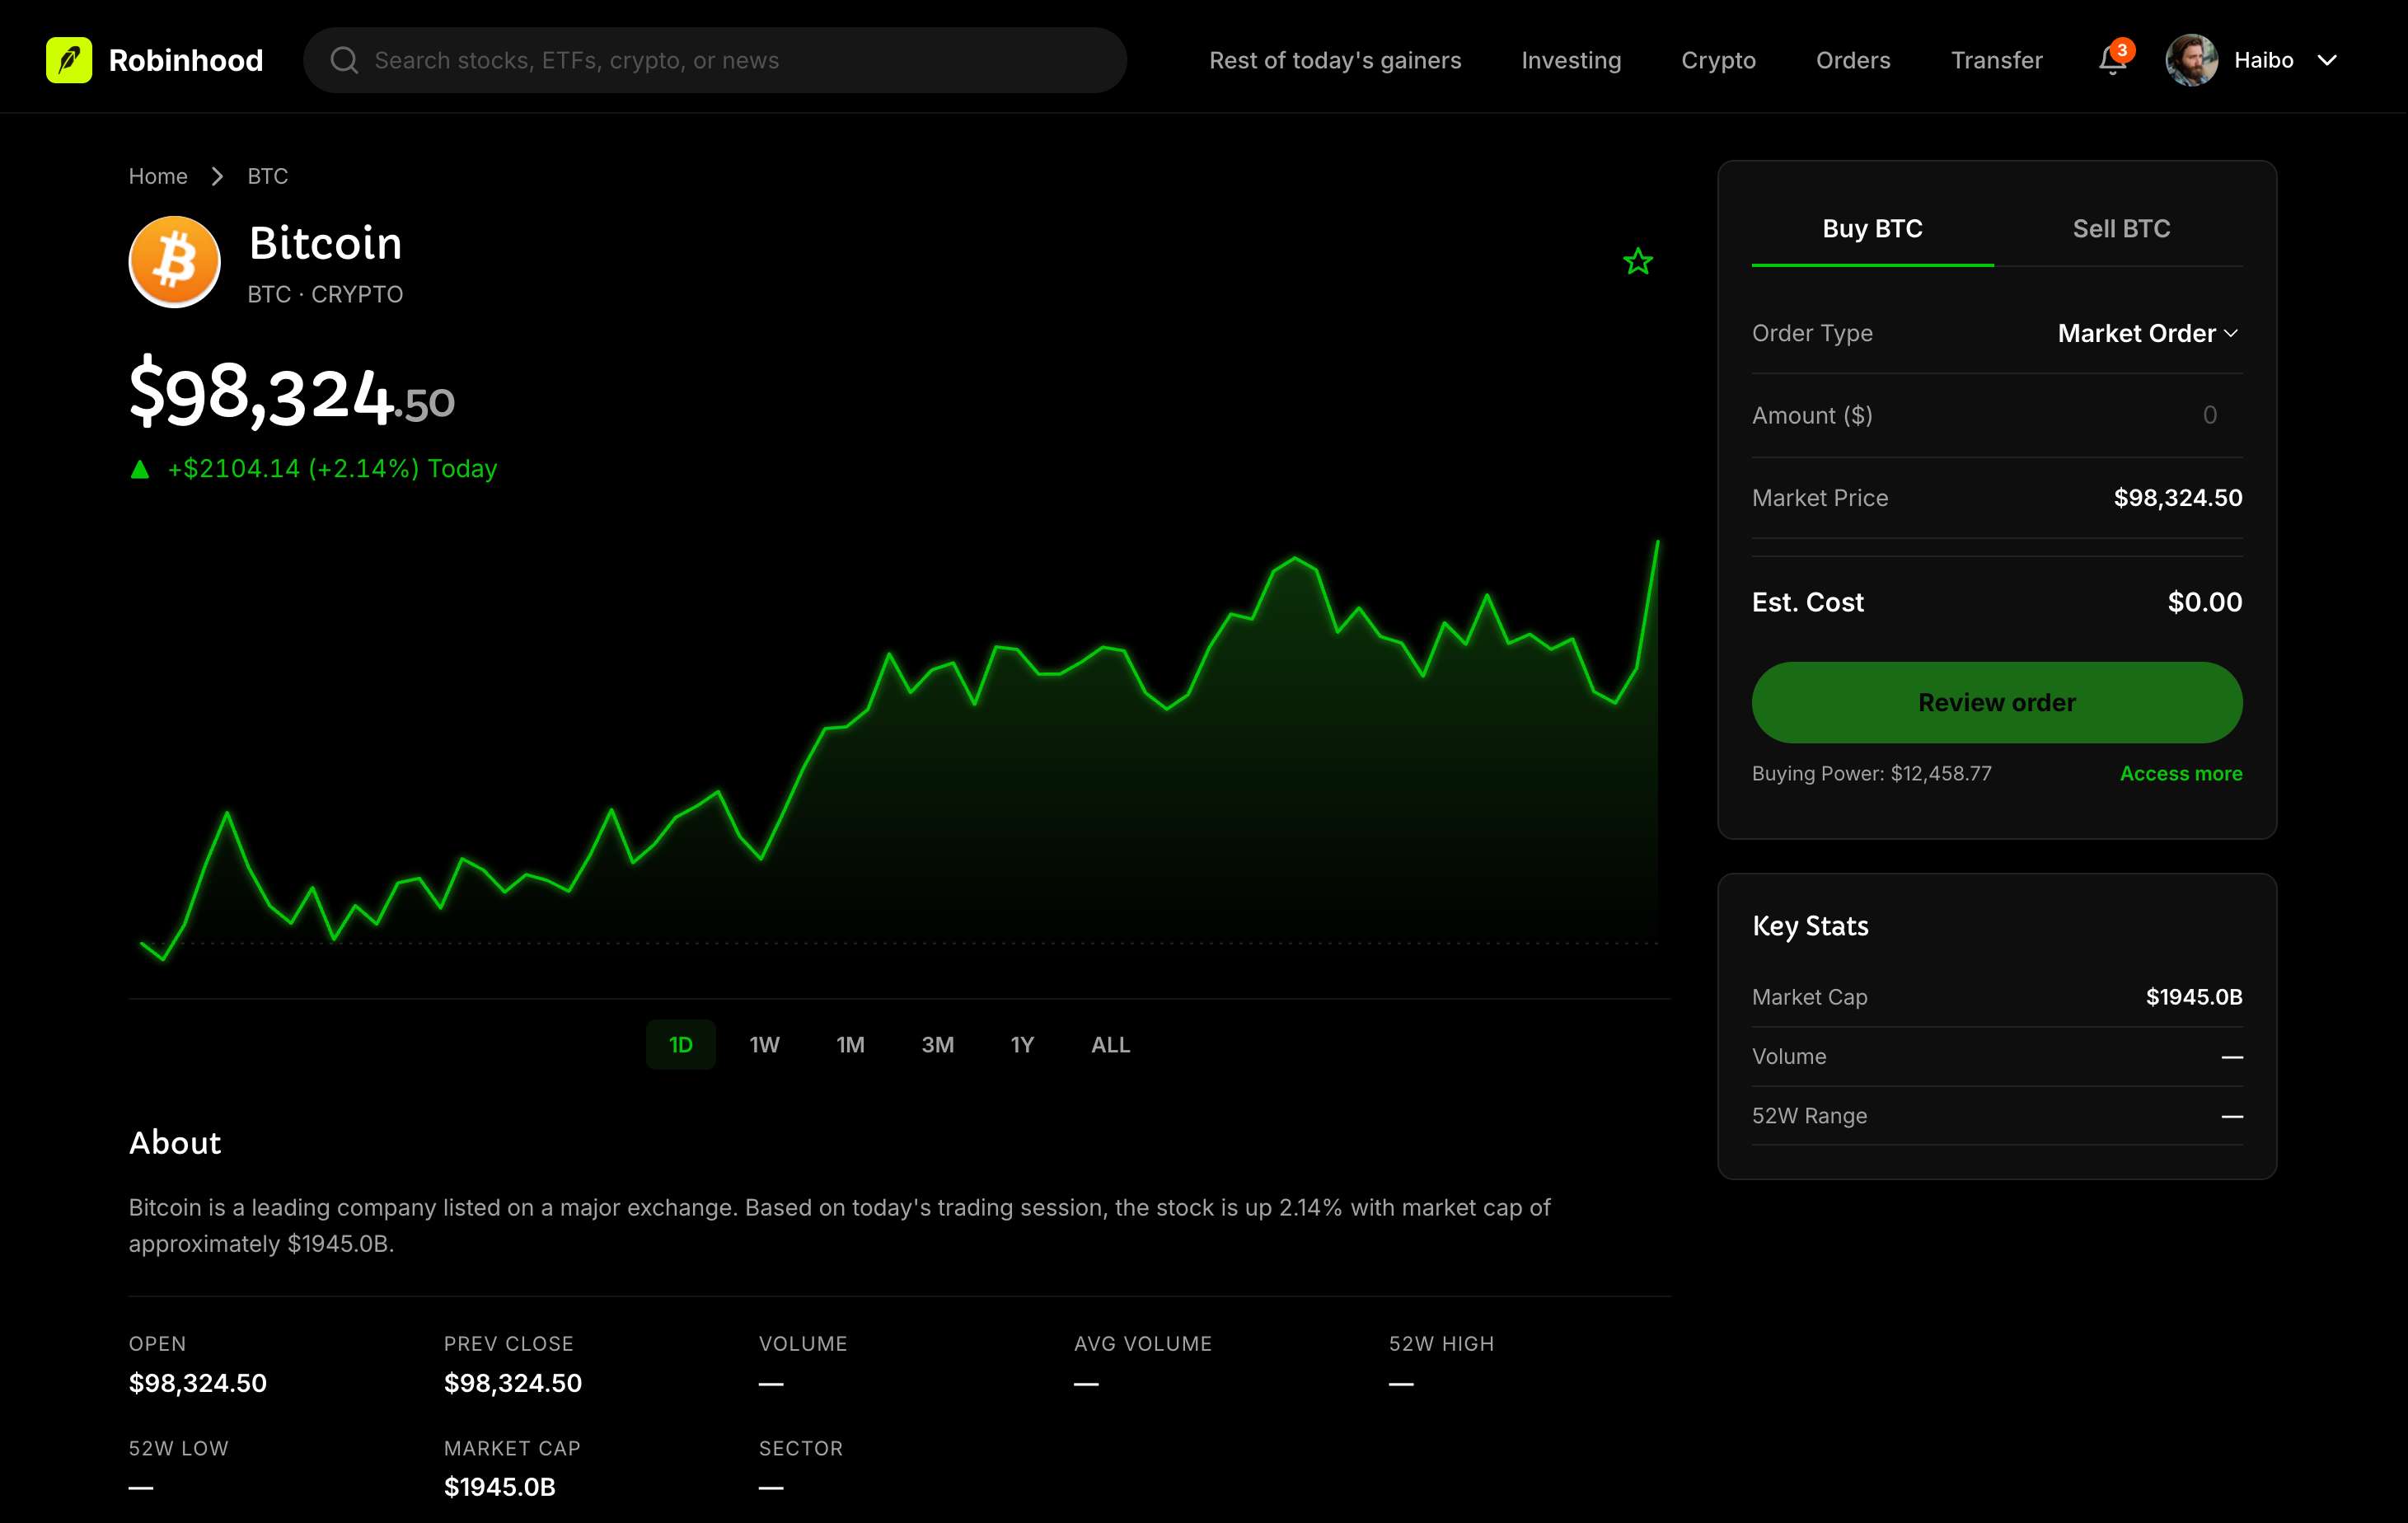This screenshot has width=2408, height=1523.
Task: Click the 52W LOW label
Action: [x=178, y=1448]
